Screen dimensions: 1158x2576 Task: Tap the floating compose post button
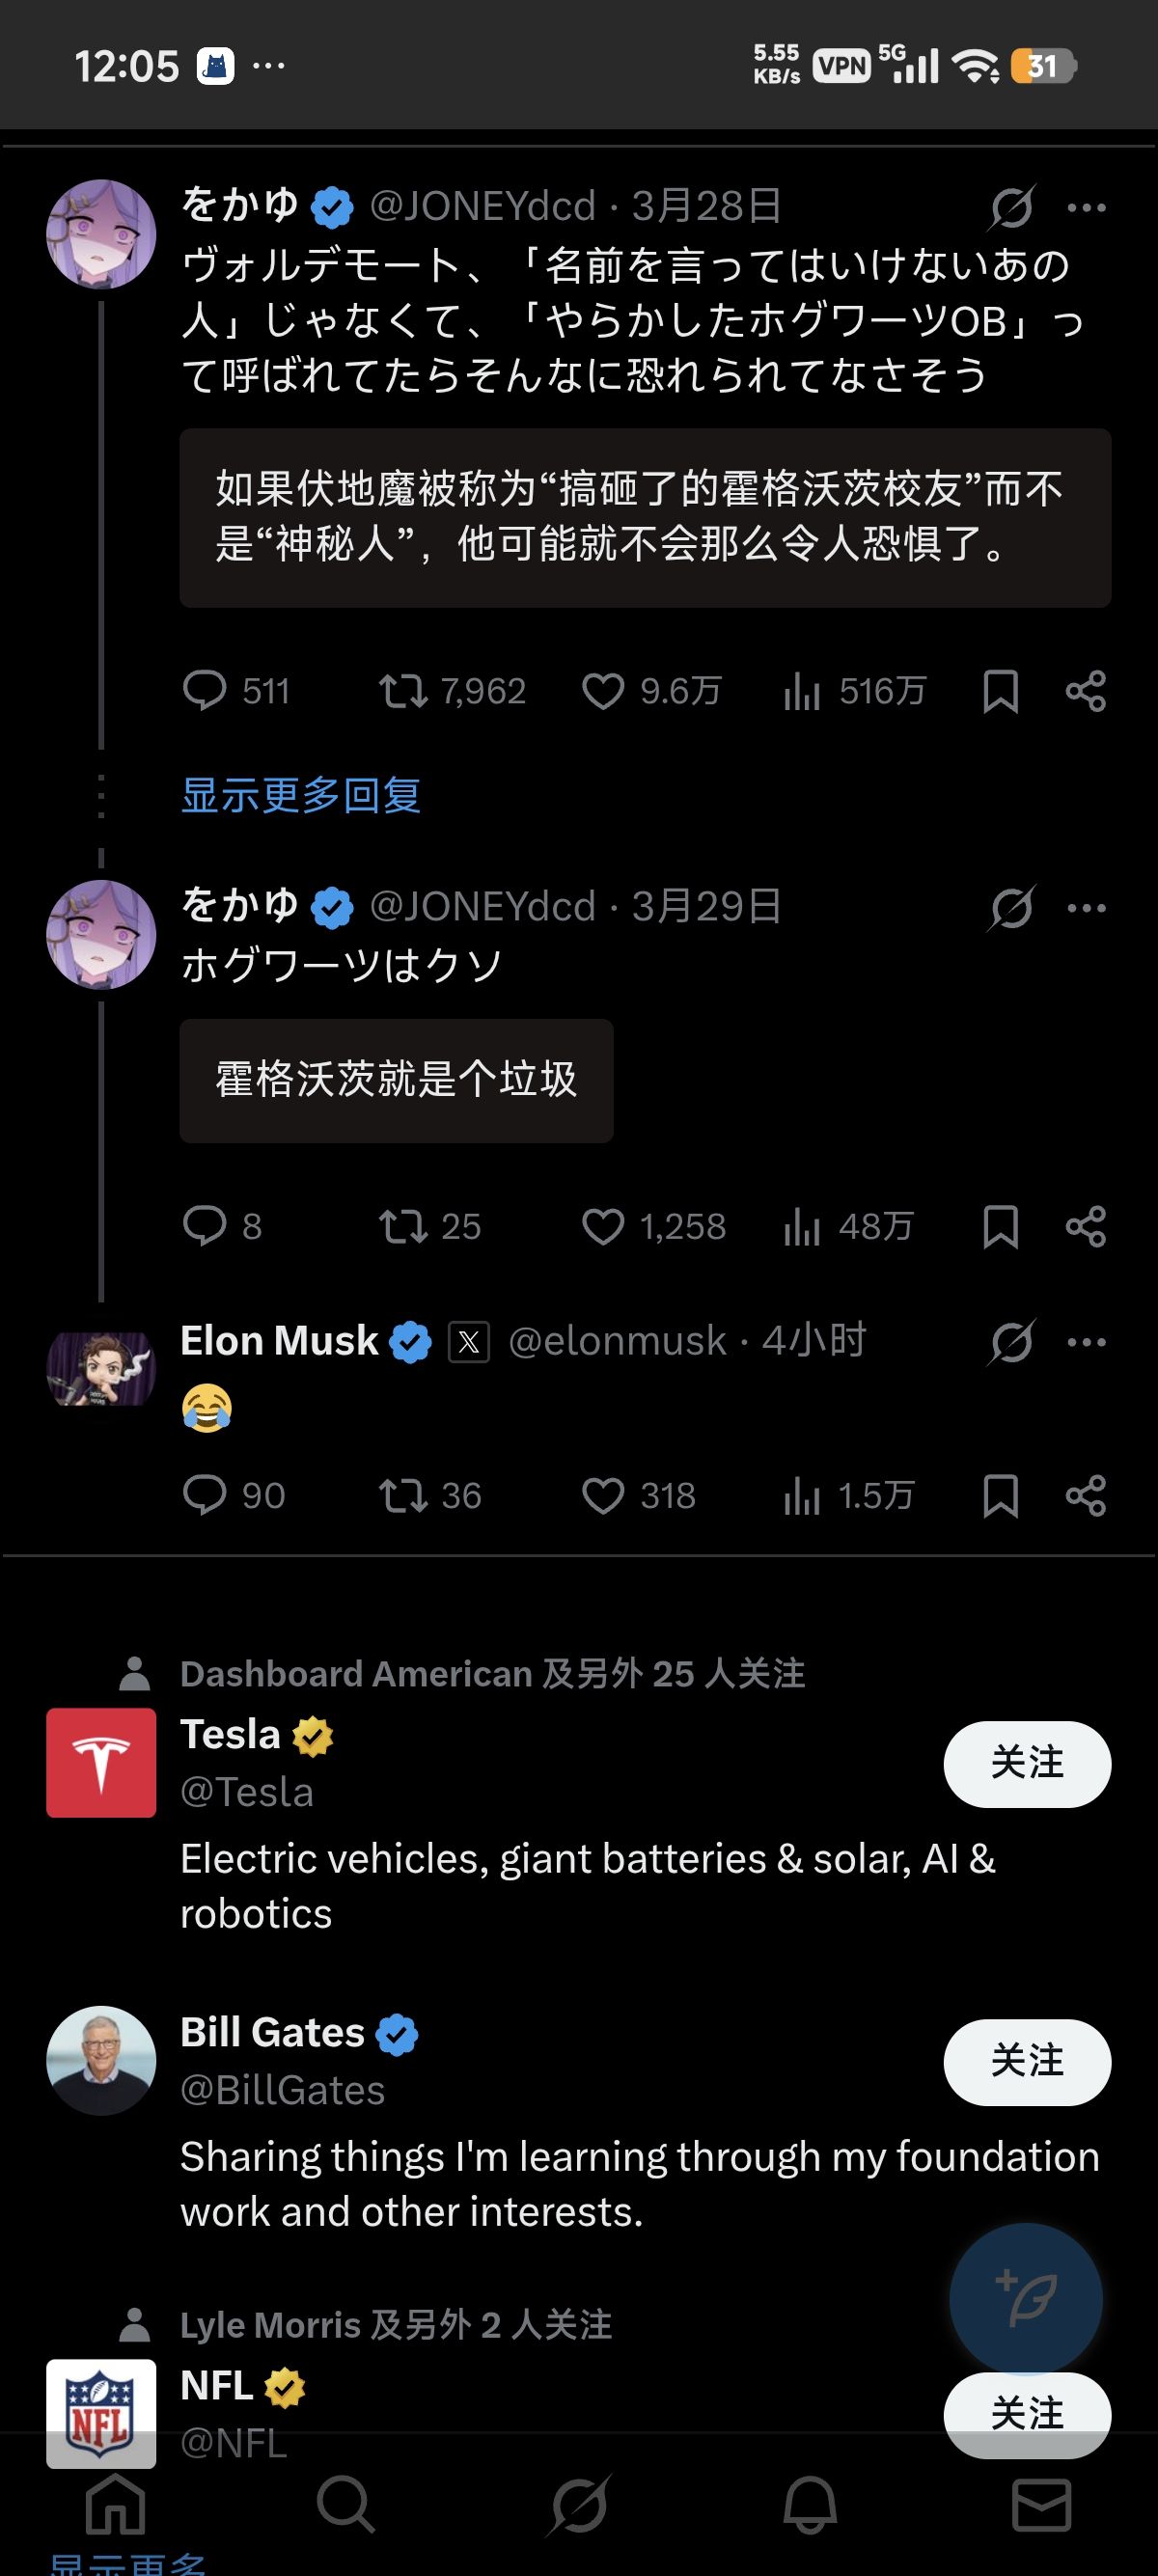(1026, 2300)
